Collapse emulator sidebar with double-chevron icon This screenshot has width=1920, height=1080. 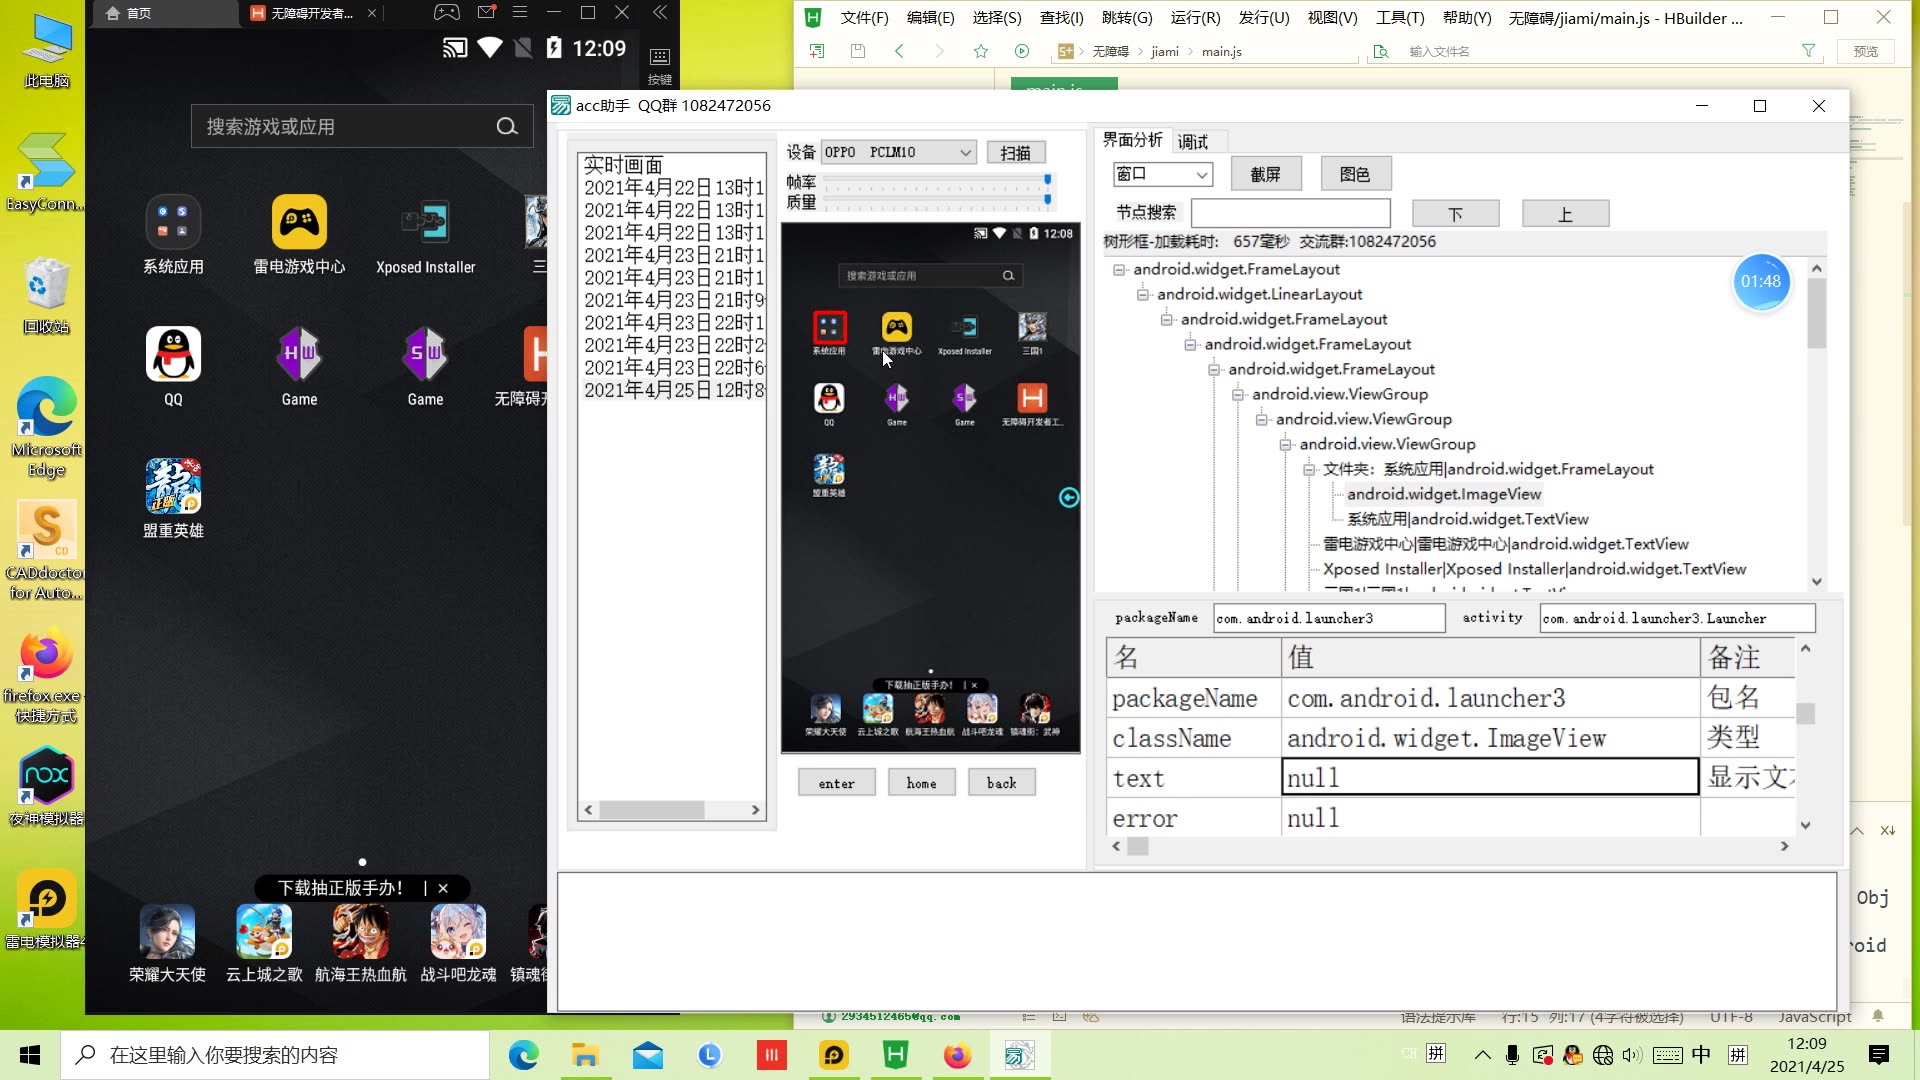click(x=660, y=13)
